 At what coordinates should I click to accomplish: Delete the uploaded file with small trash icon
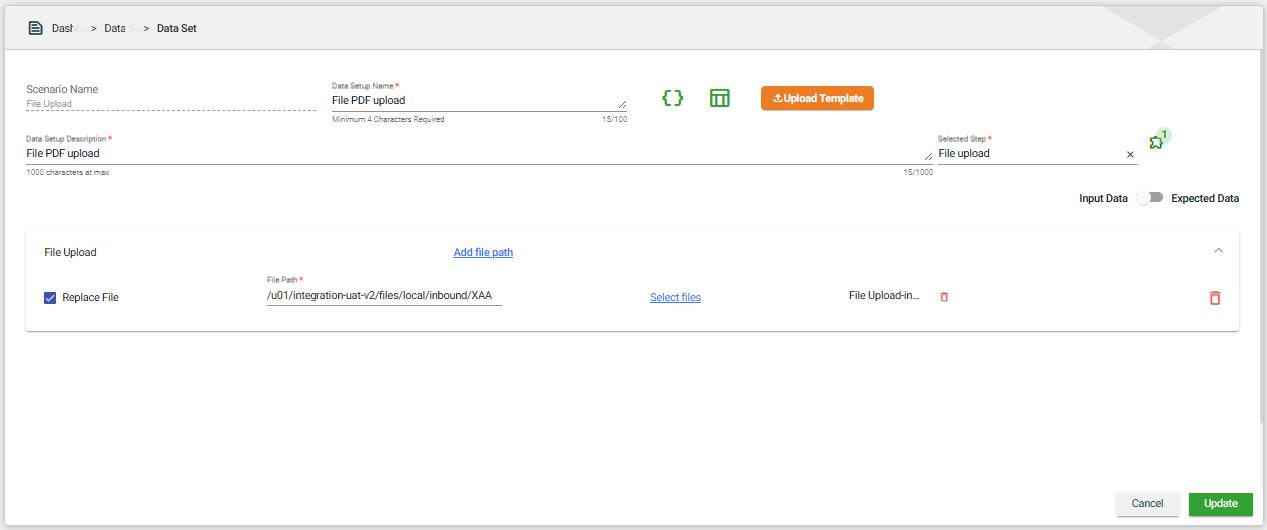[944, 297]
